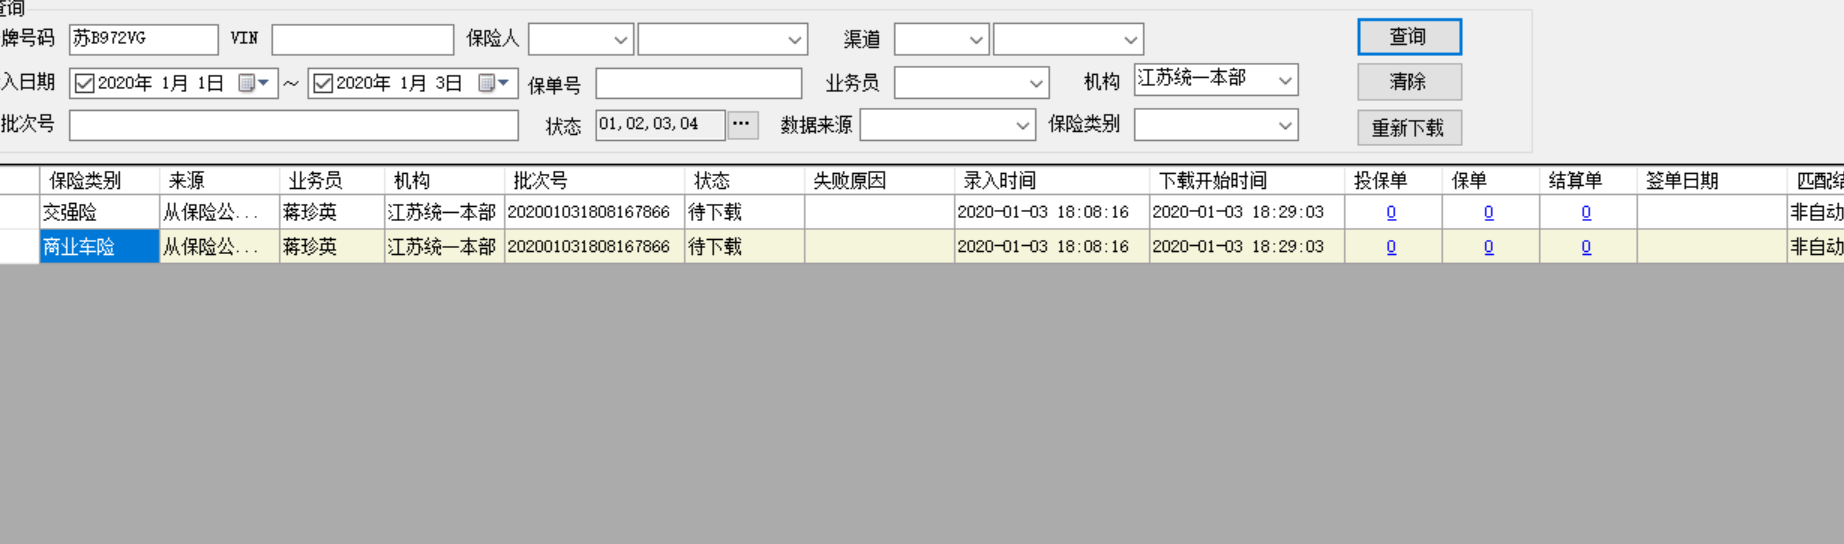
Task: Open 保单 link in 商业车险 row
Action: pos(1488,246)
